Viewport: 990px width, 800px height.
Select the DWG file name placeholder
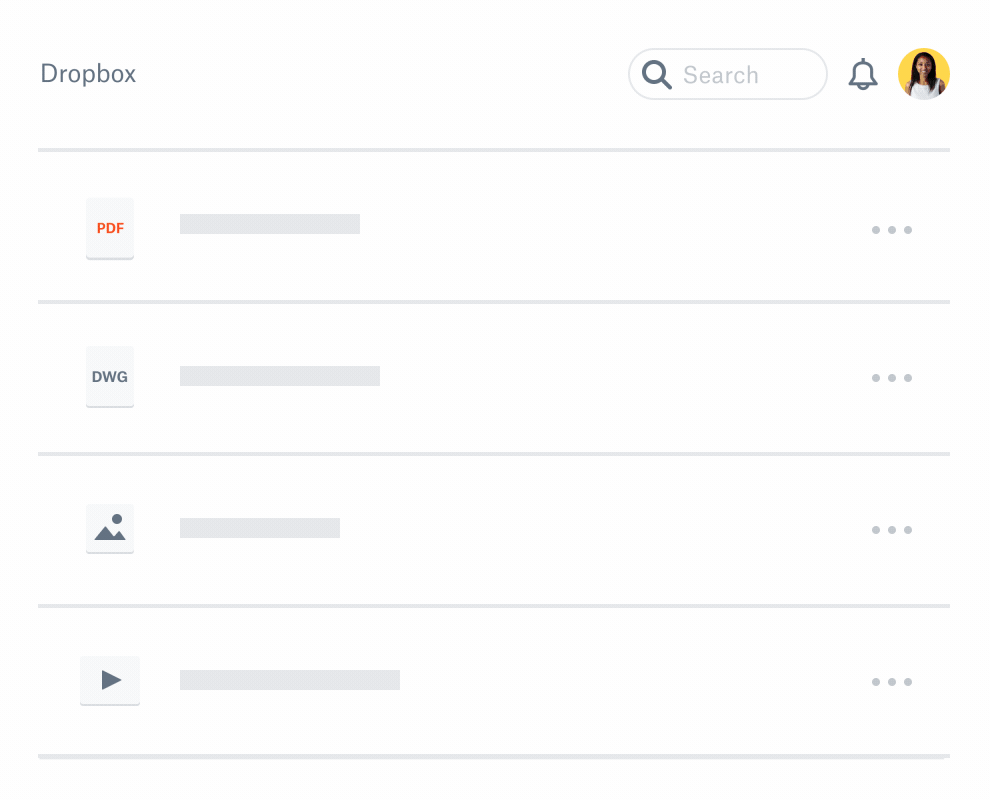coord(279,375)
